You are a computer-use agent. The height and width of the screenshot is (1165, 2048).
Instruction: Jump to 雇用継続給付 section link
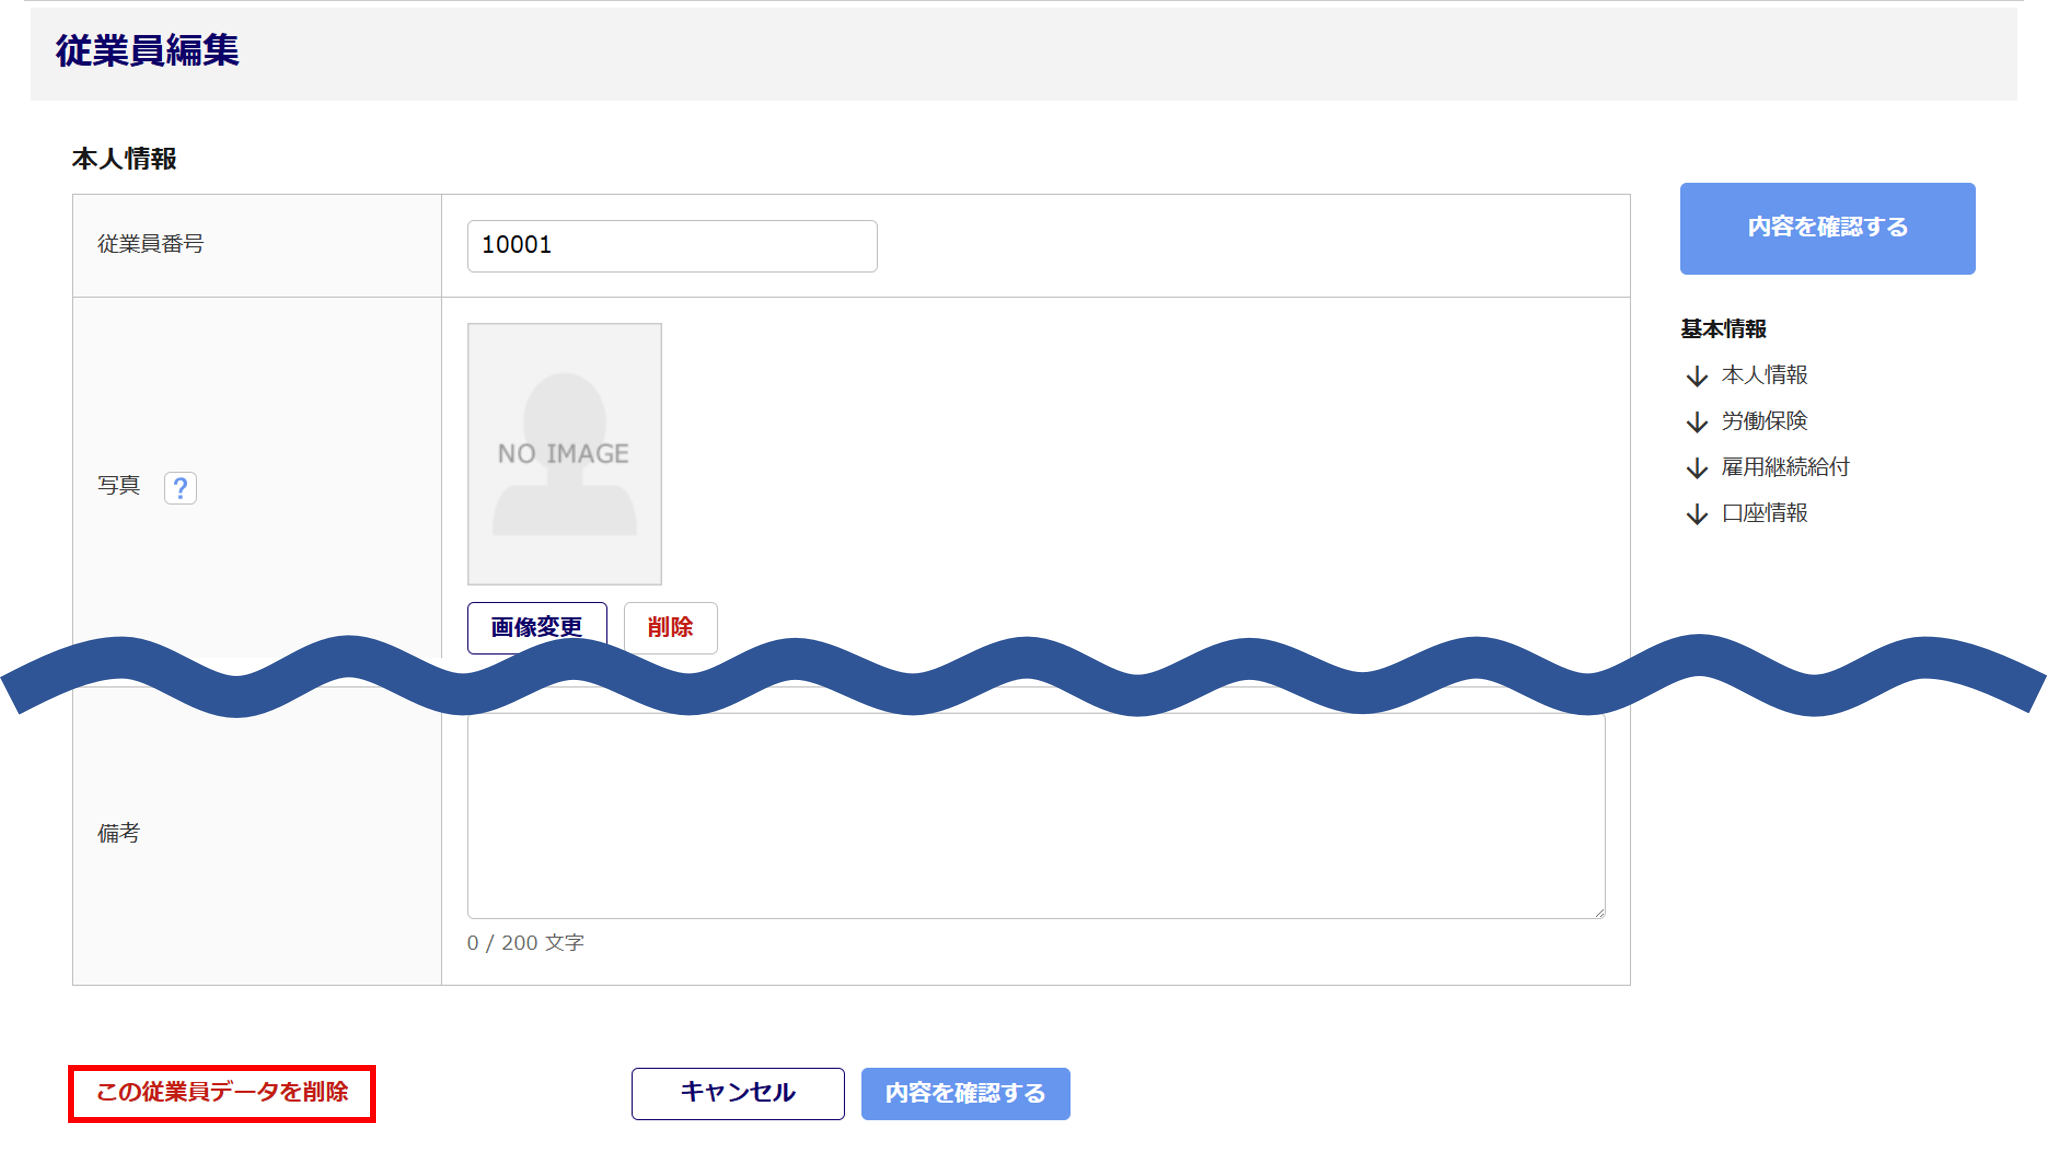(1785, 467)
